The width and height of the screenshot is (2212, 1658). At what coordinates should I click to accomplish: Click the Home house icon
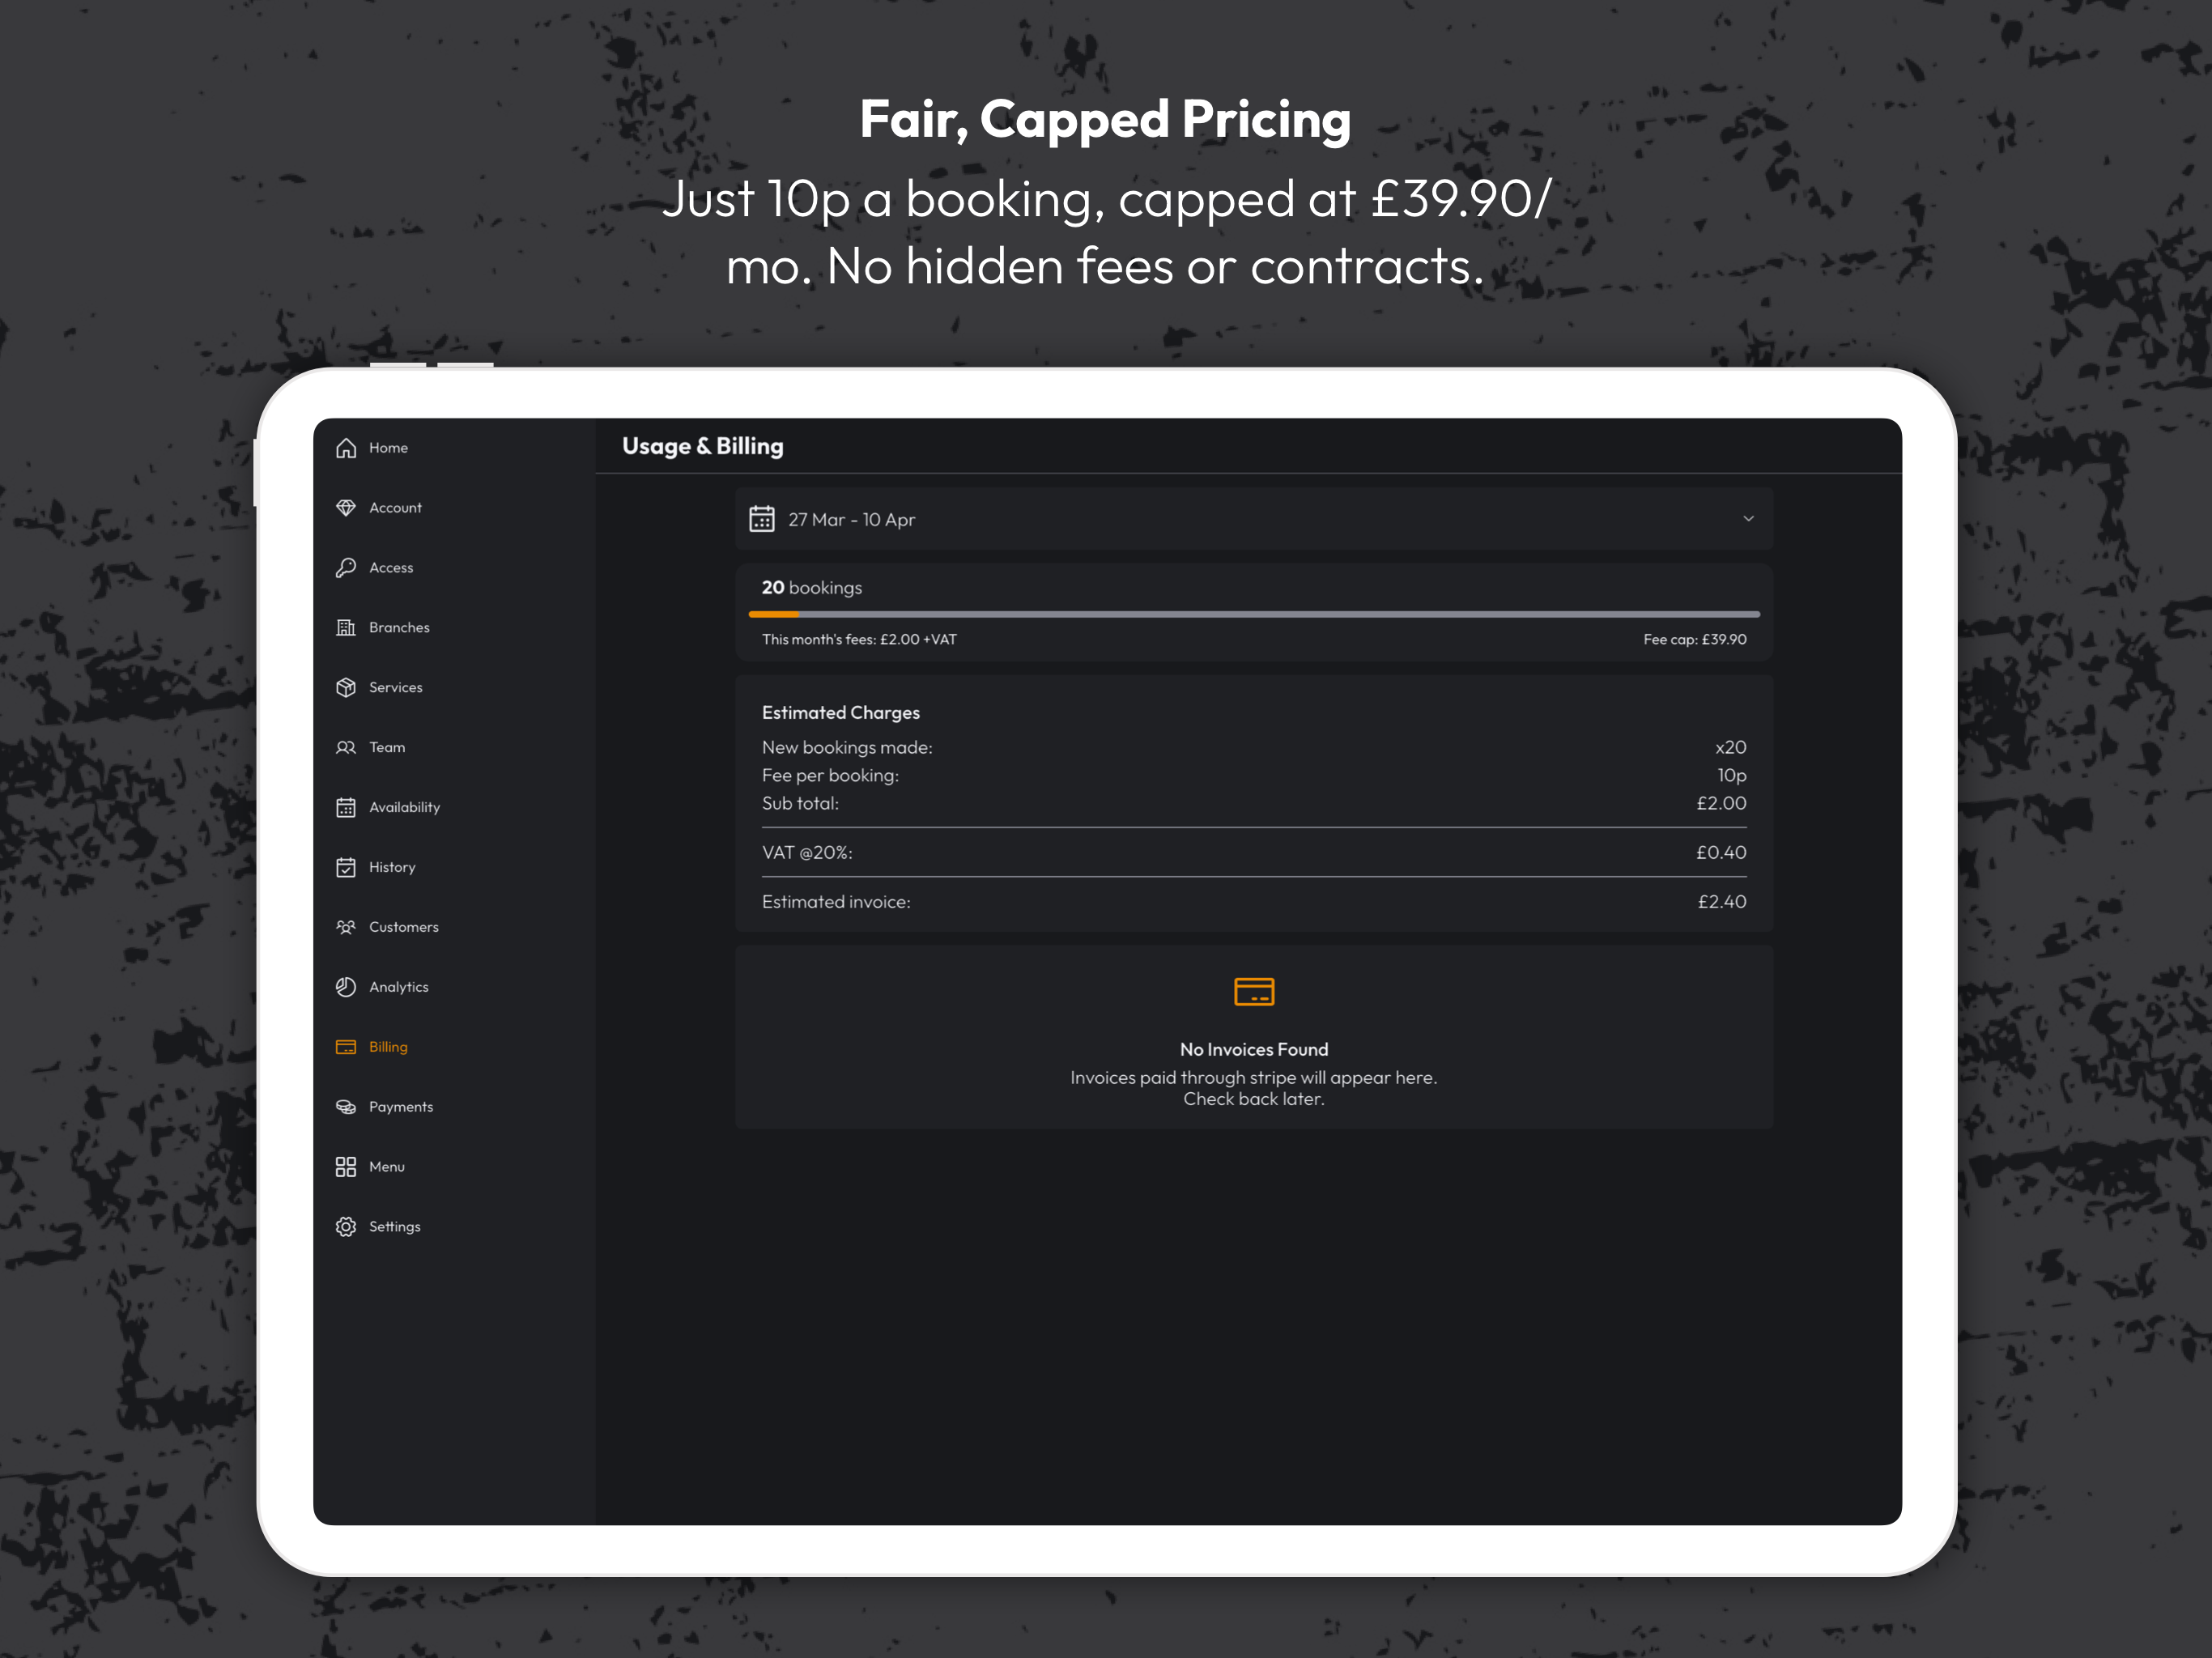point(346,448)
